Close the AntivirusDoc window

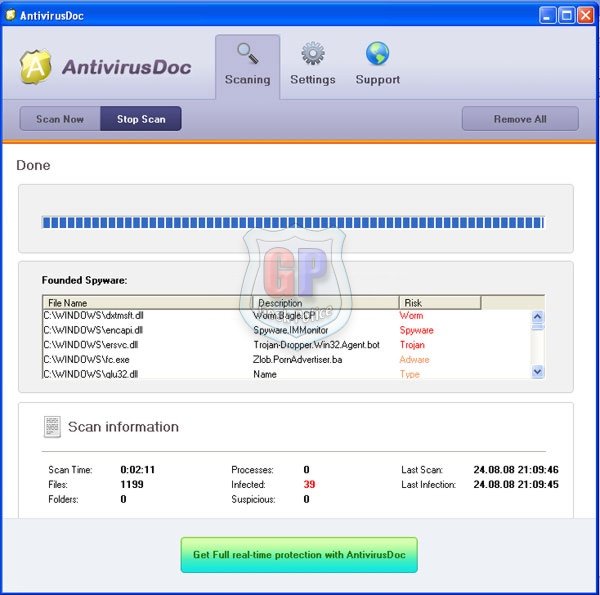coord(585,16)
